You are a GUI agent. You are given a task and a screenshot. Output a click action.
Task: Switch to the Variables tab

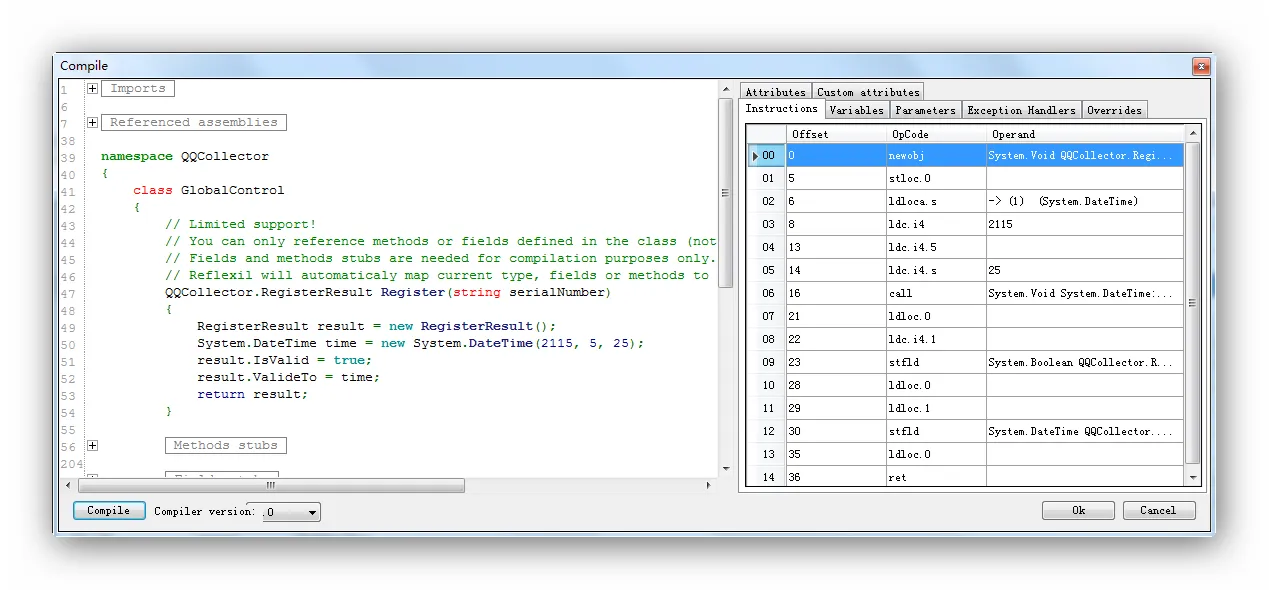[856, 110]
